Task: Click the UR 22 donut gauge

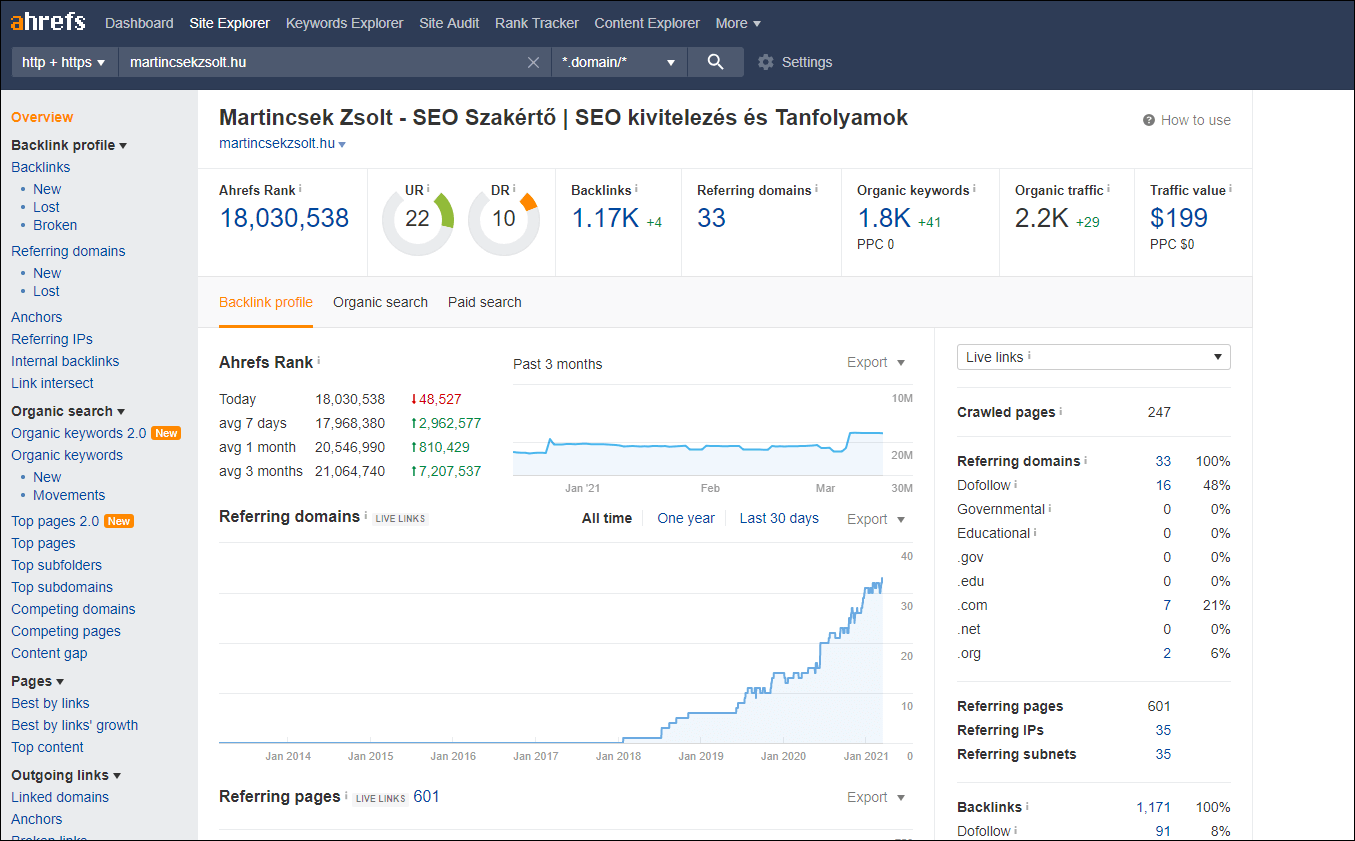Action: [x=417, y=218]
